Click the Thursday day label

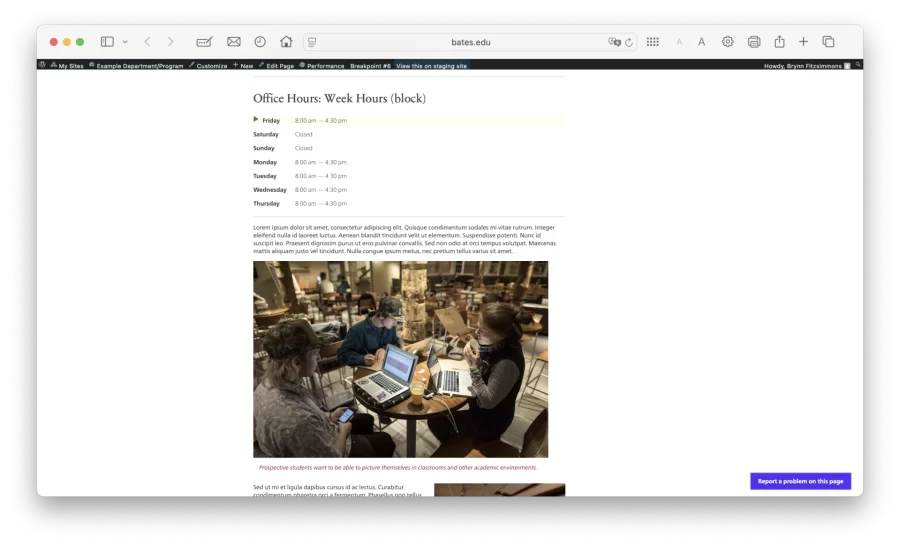click(x=266, y=204)
